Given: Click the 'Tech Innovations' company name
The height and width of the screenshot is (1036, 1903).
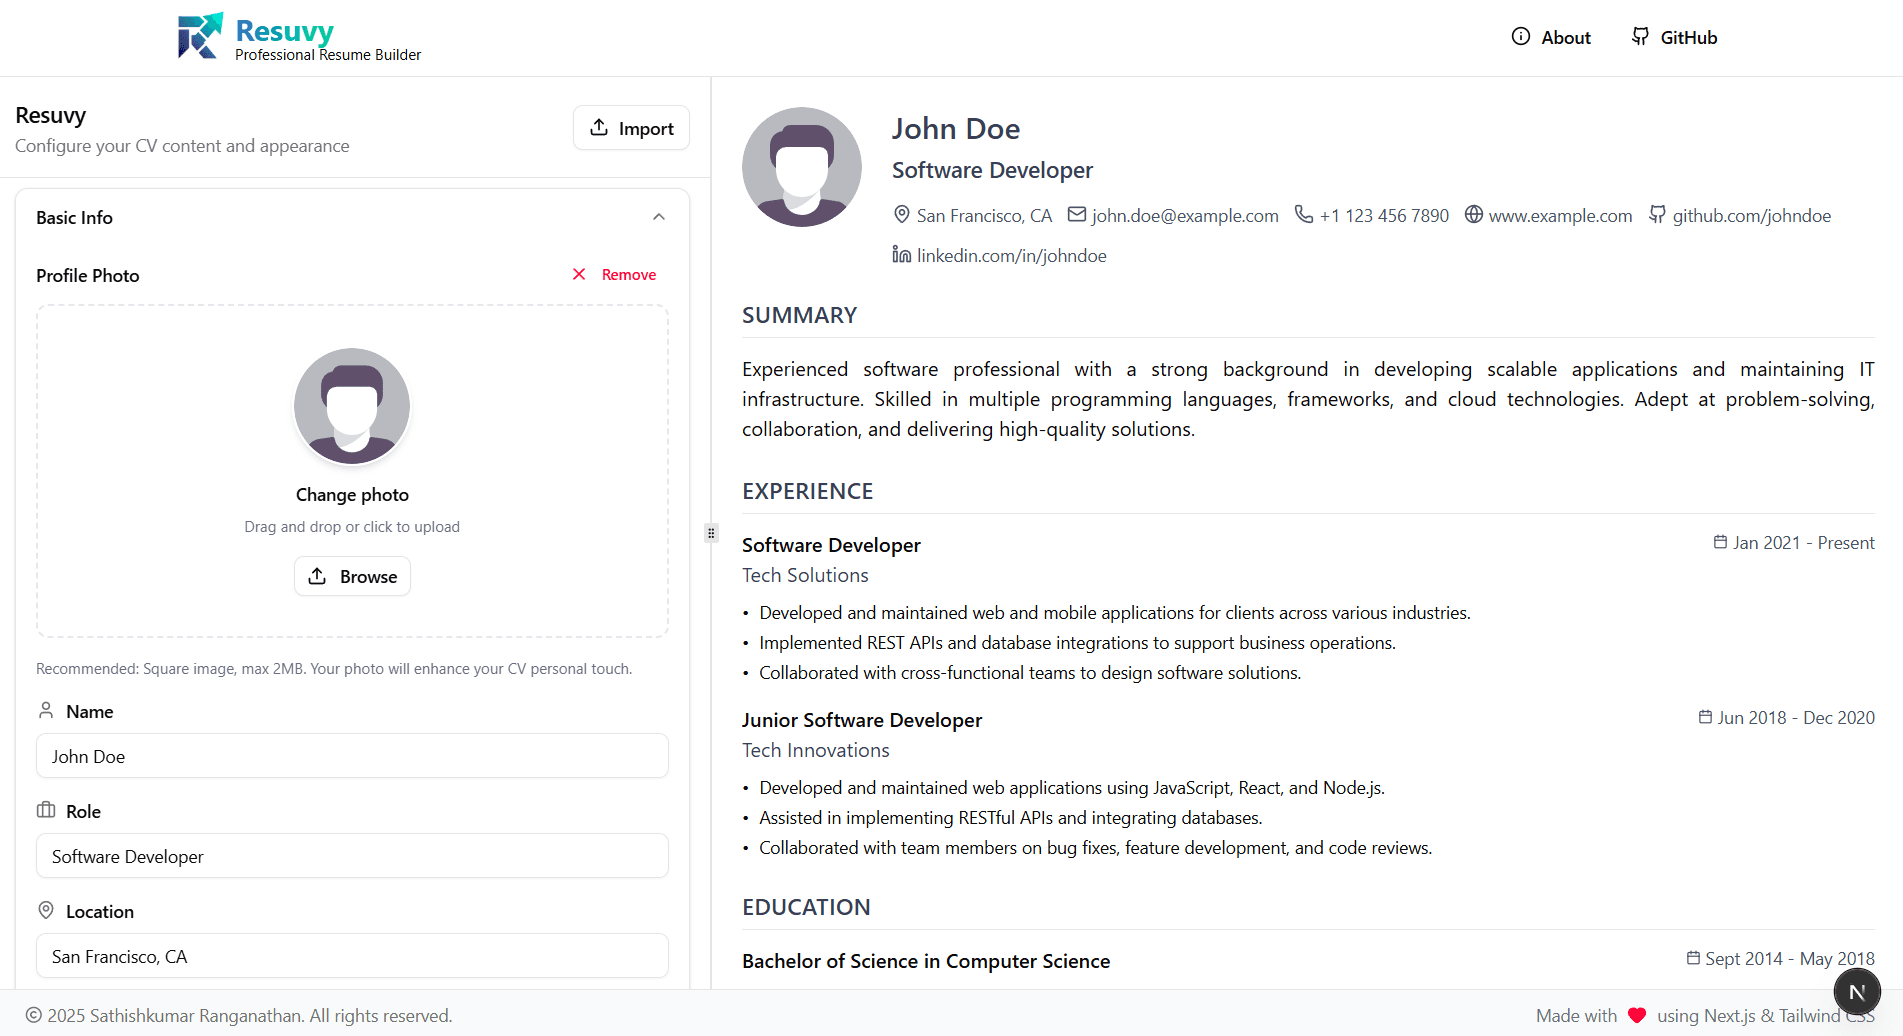Looking at the screenshot, I should [x=816, y=750].
